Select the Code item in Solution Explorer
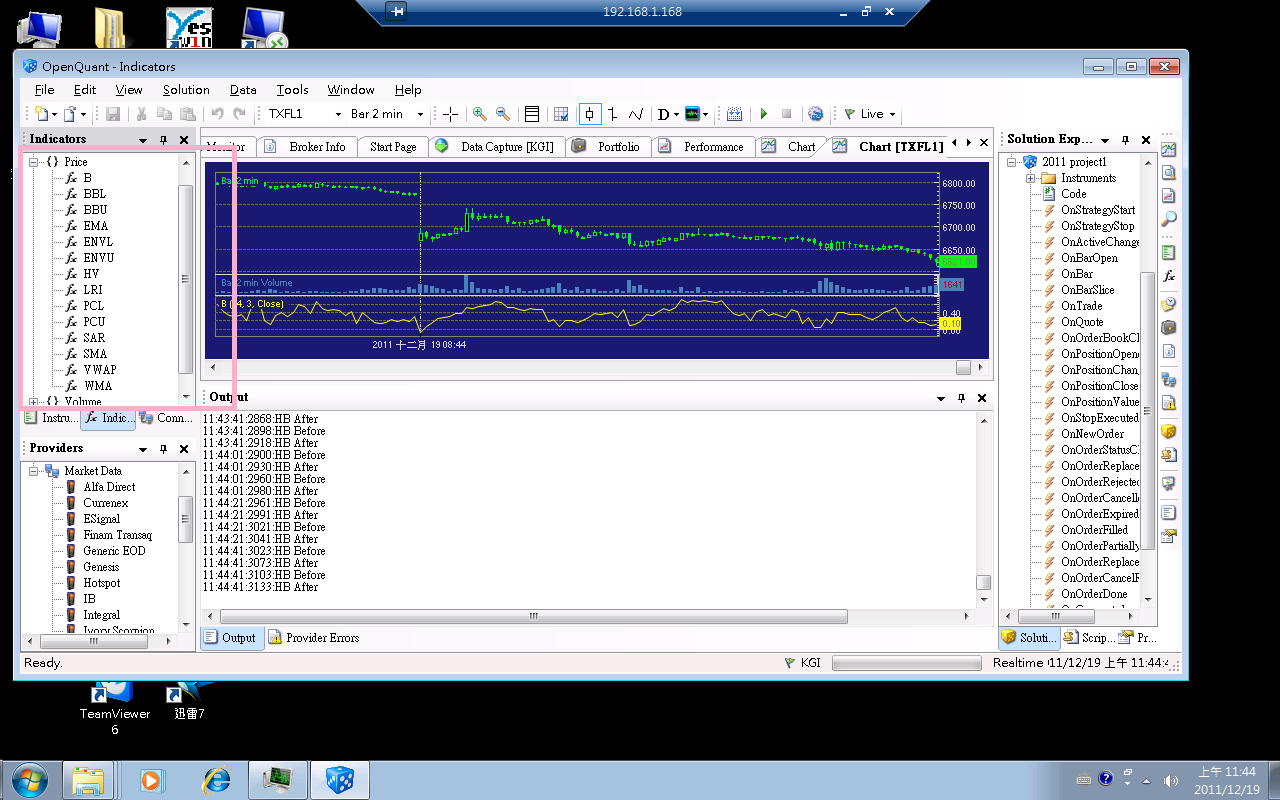Image resolution: width=1280 pixels, height=800 pixels. coord(1074,194)
